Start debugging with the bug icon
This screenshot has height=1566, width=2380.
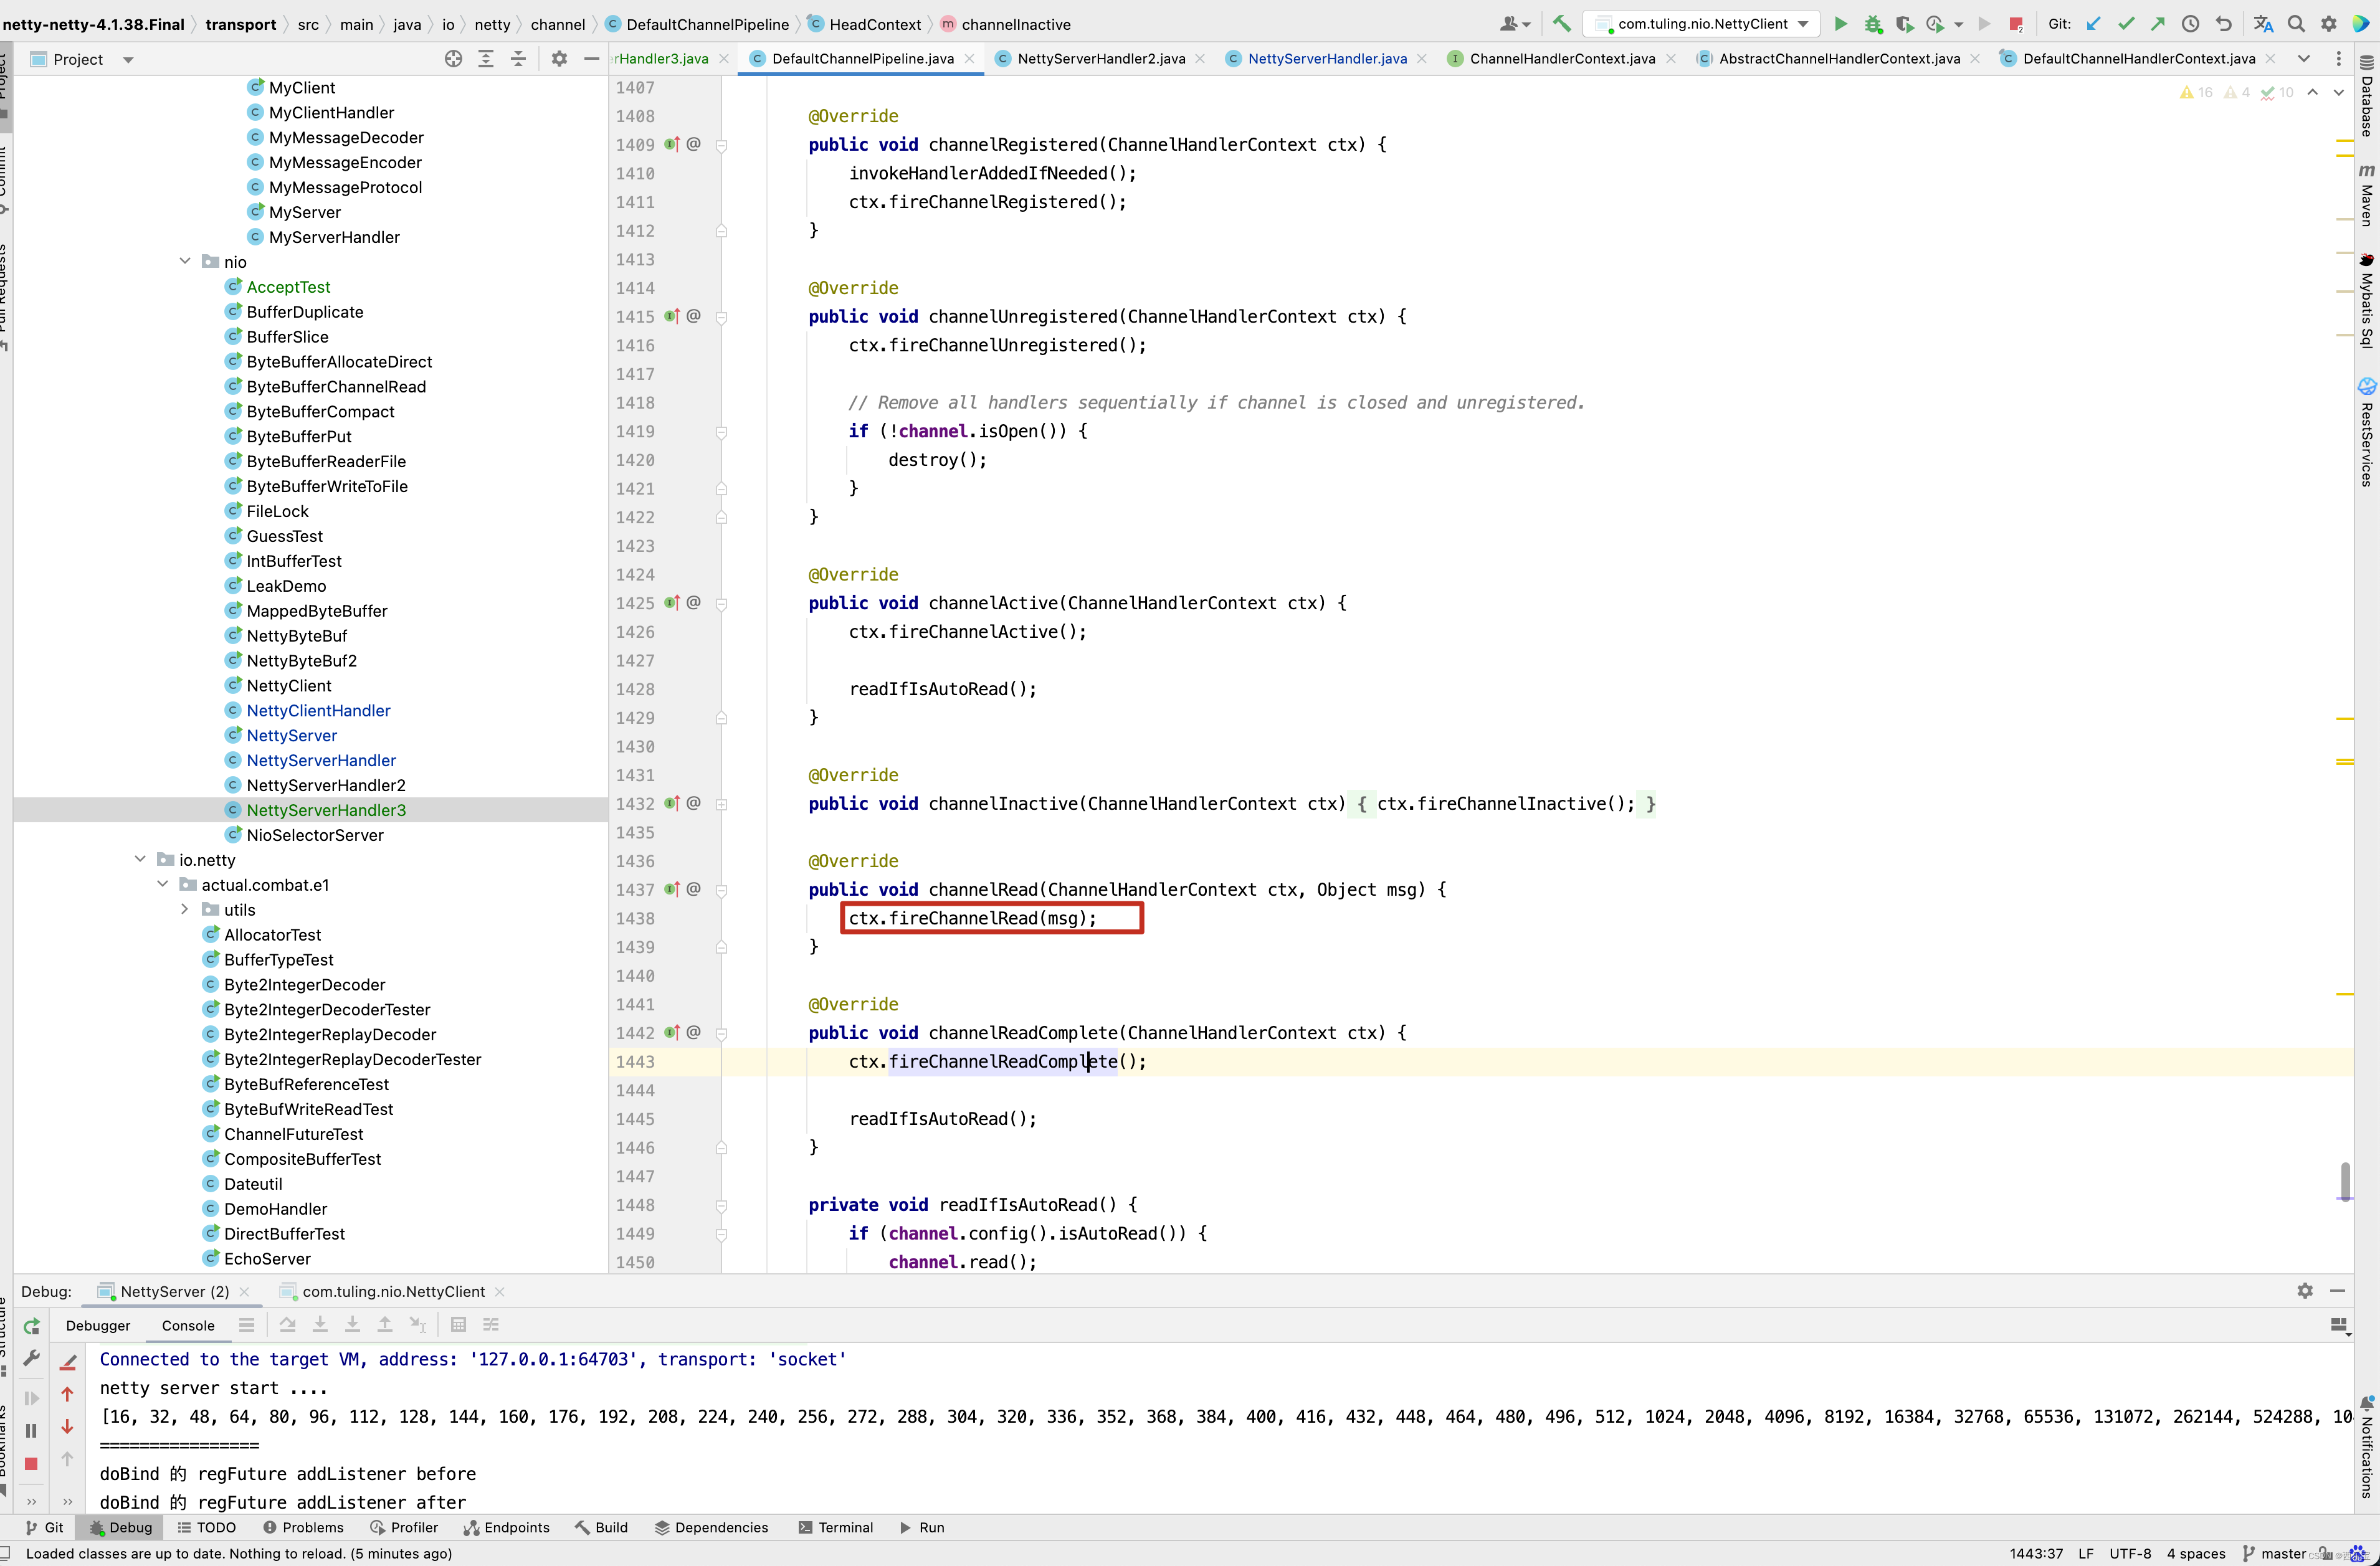[x=1873, y=24]
